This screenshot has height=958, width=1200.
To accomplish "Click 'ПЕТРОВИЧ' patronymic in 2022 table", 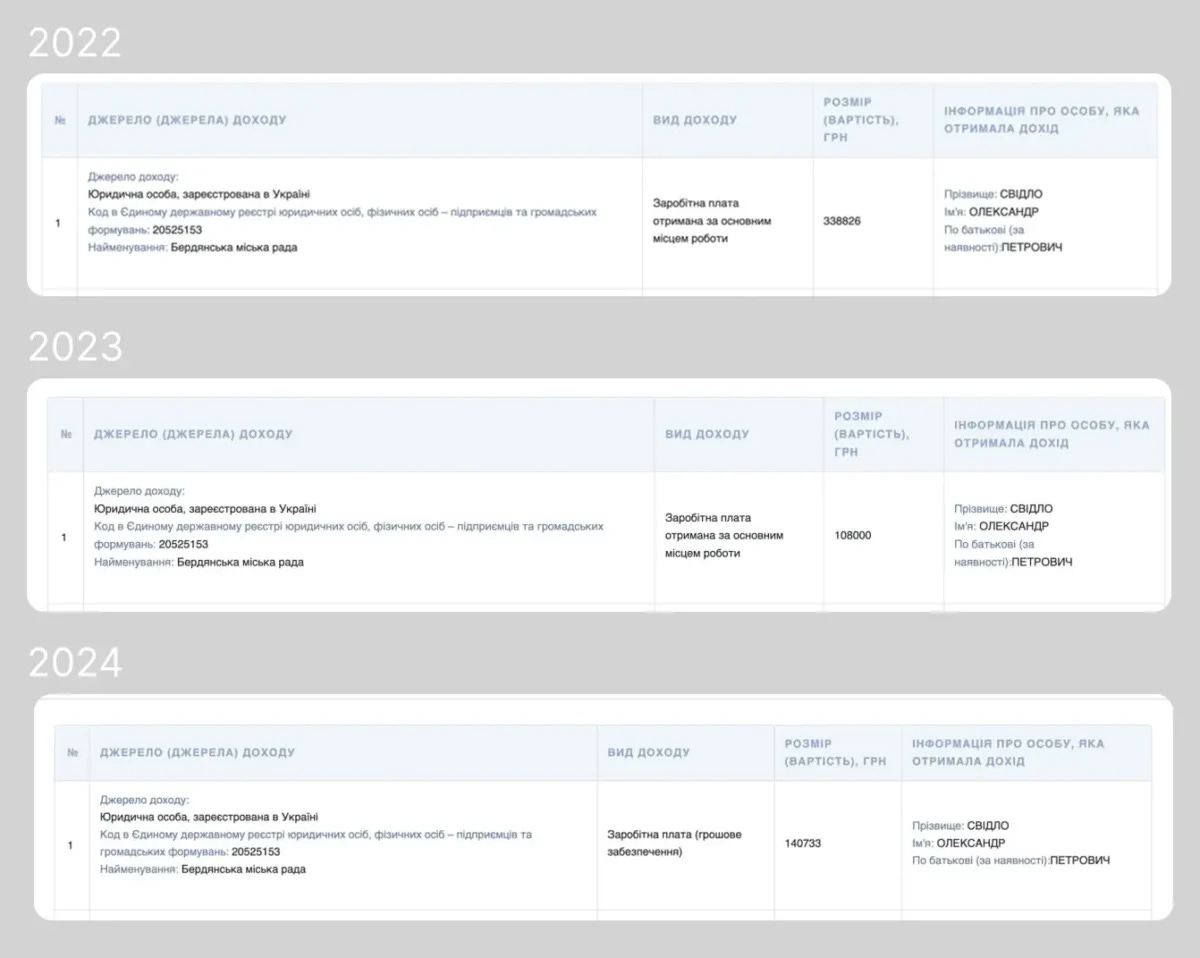I will click(1032, 247).
